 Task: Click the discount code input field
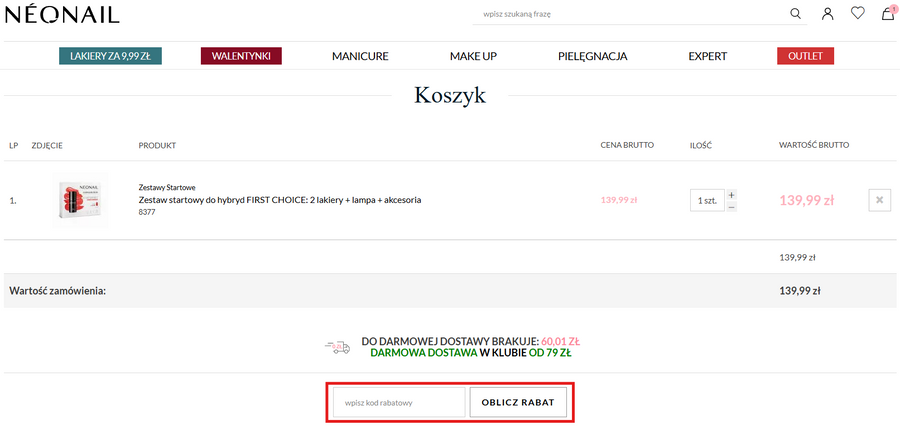pyautogui.click(x=399, y=402)
